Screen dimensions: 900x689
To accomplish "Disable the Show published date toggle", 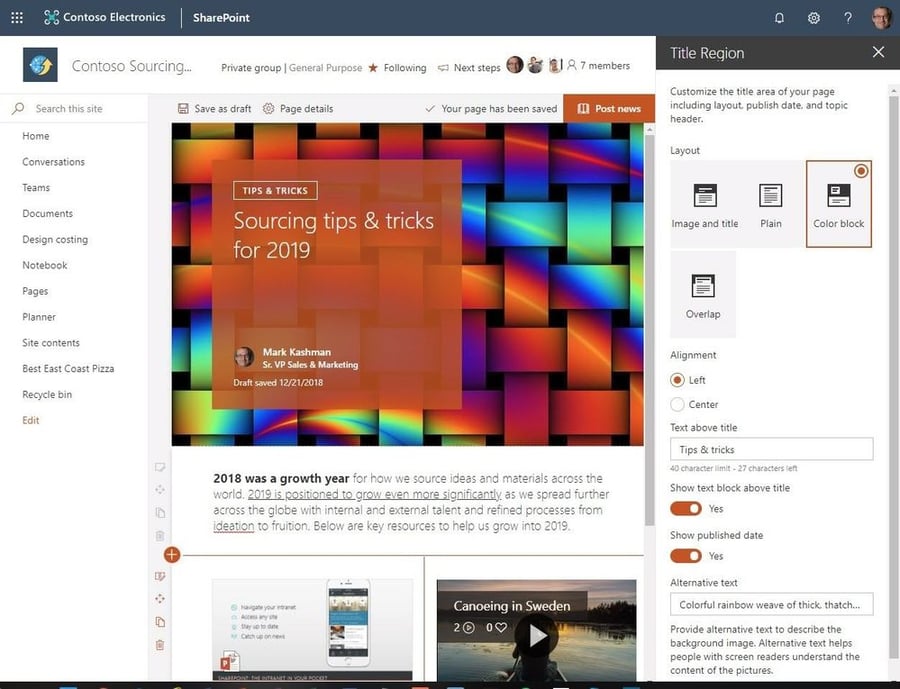I will point(685,556).
